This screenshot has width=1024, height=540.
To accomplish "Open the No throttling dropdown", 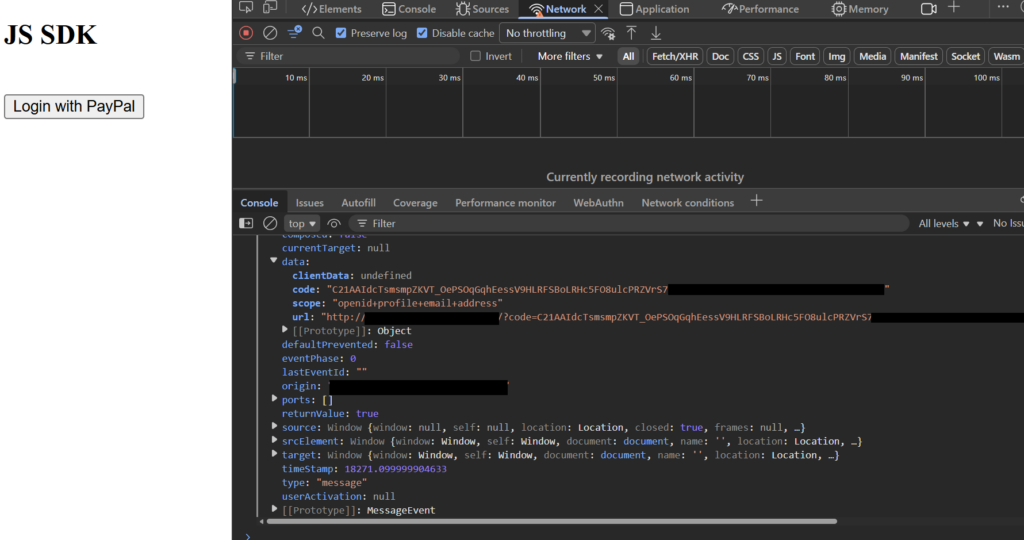I will [548, 33].
